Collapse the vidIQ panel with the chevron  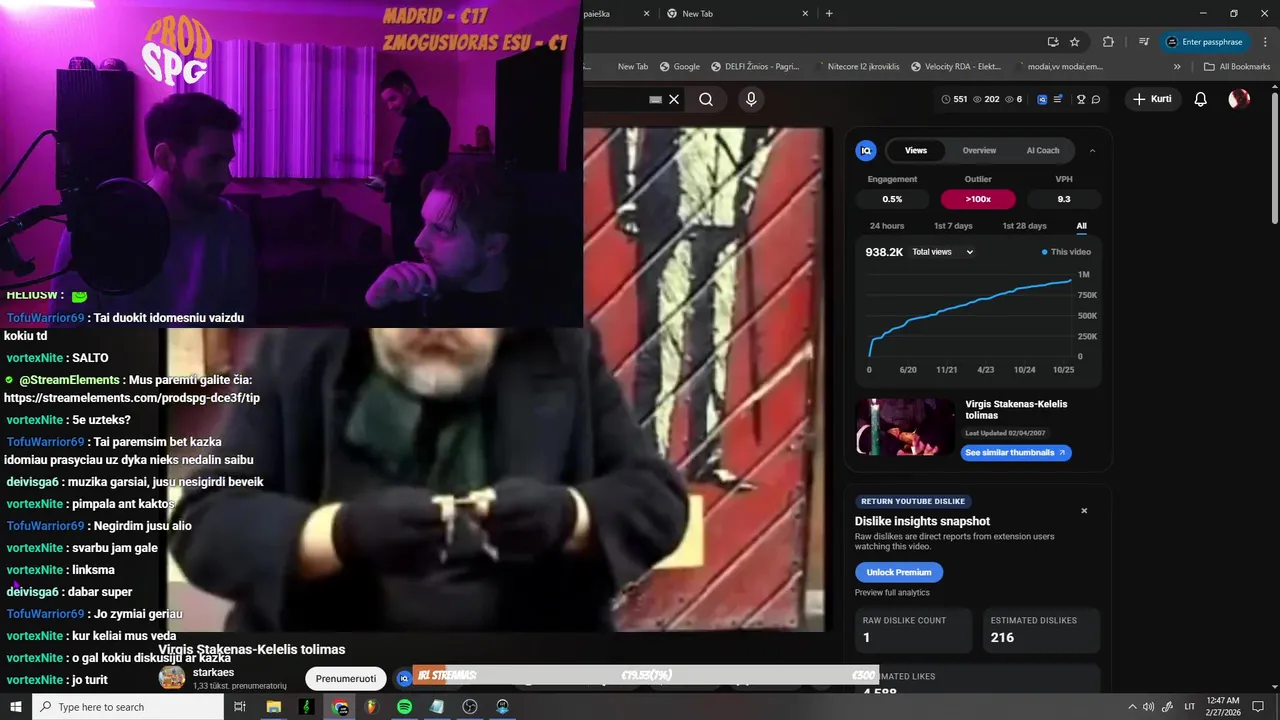[x=1092, y=150]
